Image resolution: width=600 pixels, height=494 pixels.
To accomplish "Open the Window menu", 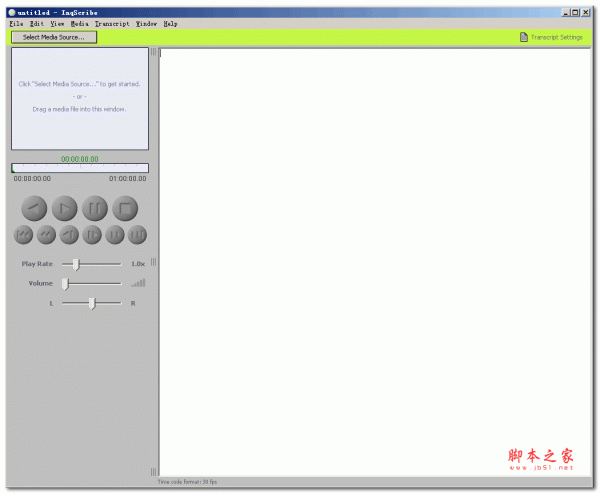I will 146,24.
